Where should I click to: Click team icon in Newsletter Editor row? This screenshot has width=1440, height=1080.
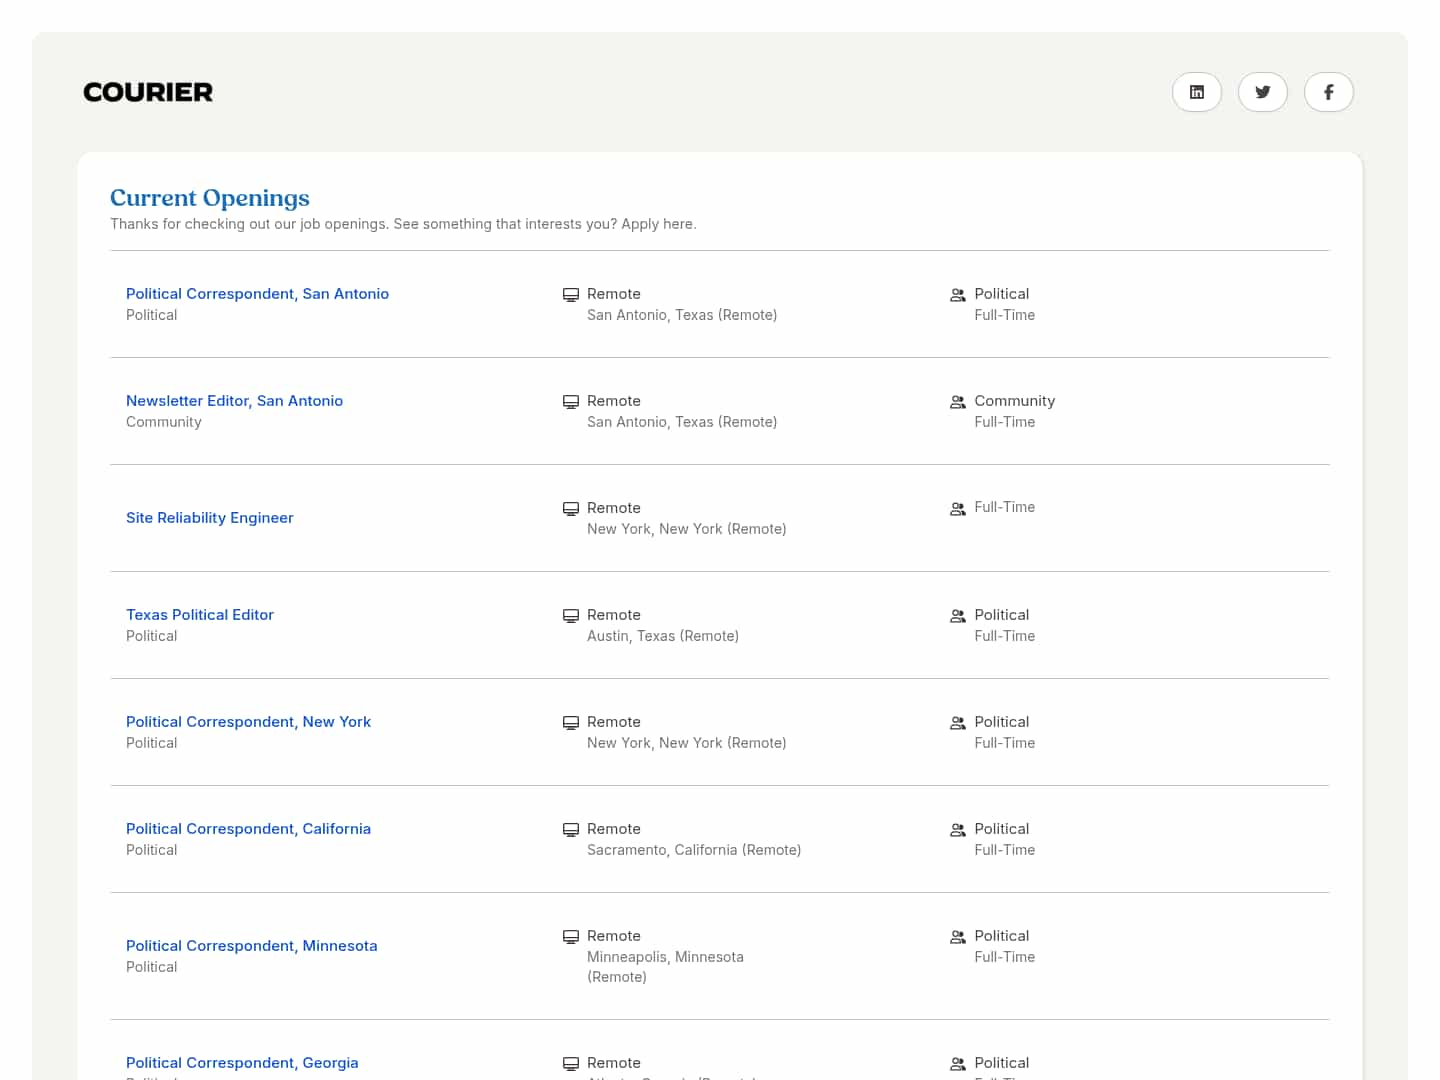pyautogui.click(x=957, y=402)
